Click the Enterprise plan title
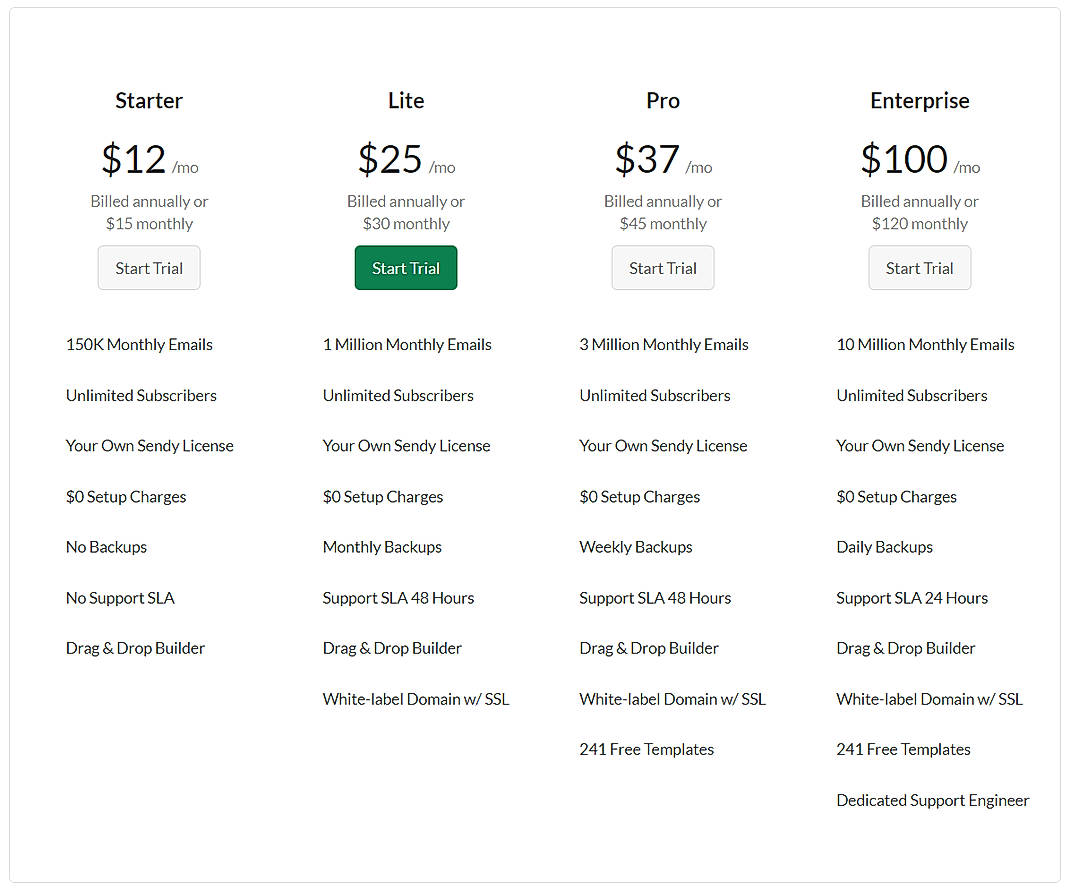The width and height of the screenshot is (1070, 891). pos(919,100)
